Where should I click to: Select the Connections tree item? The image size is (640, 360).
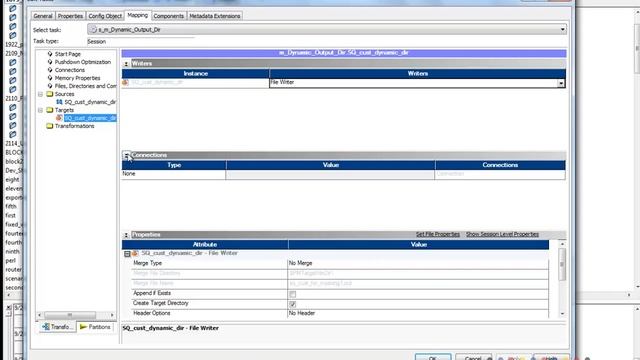[x=70, y=70]
